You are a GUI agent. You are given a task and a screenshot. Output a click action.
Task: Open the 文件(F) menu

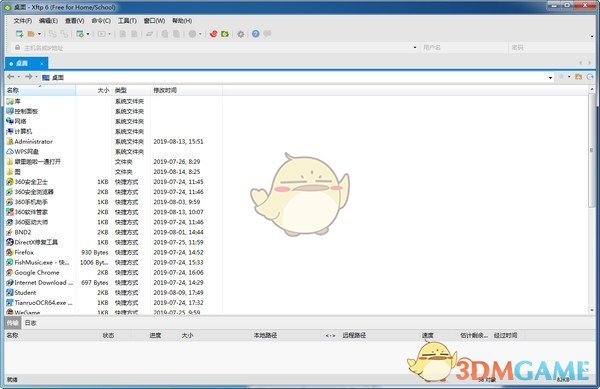click(23, 21)
